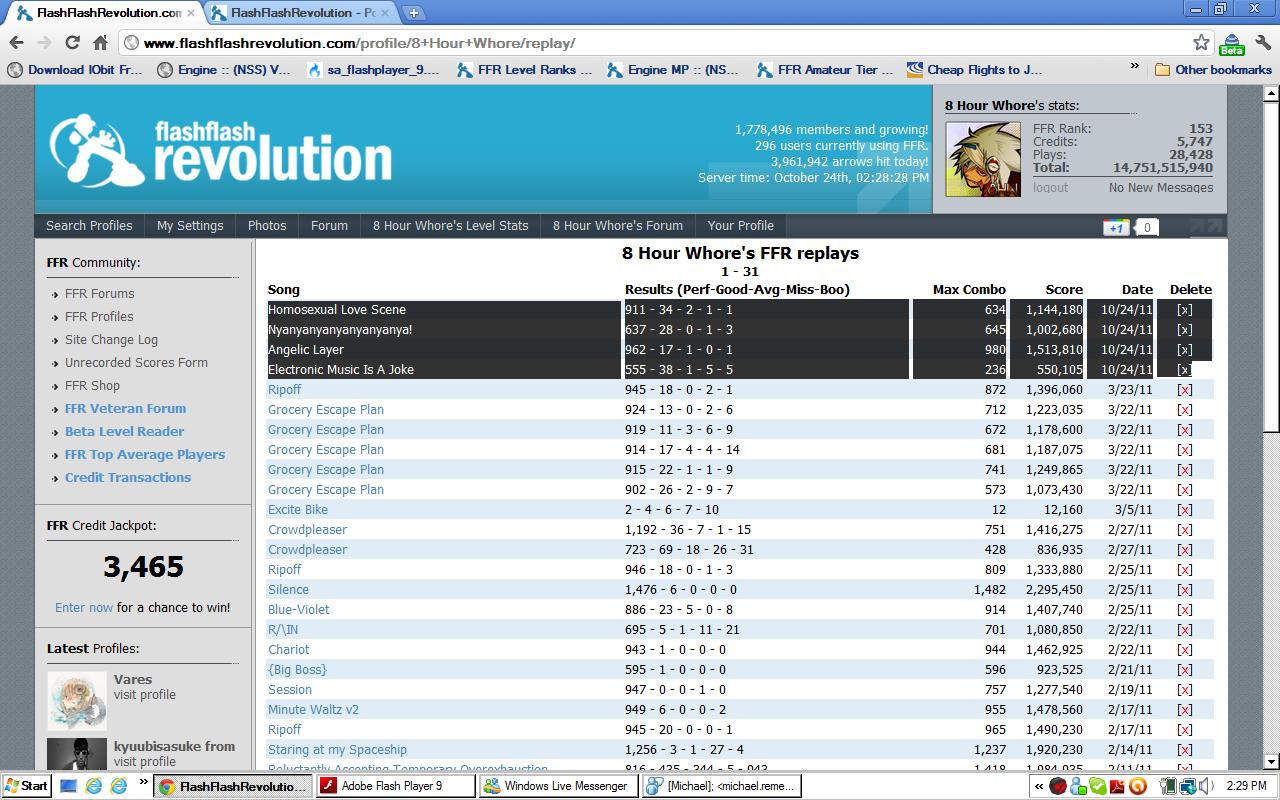Open the browser Home page icon
1280x800 pixels.
coord(100,43)
